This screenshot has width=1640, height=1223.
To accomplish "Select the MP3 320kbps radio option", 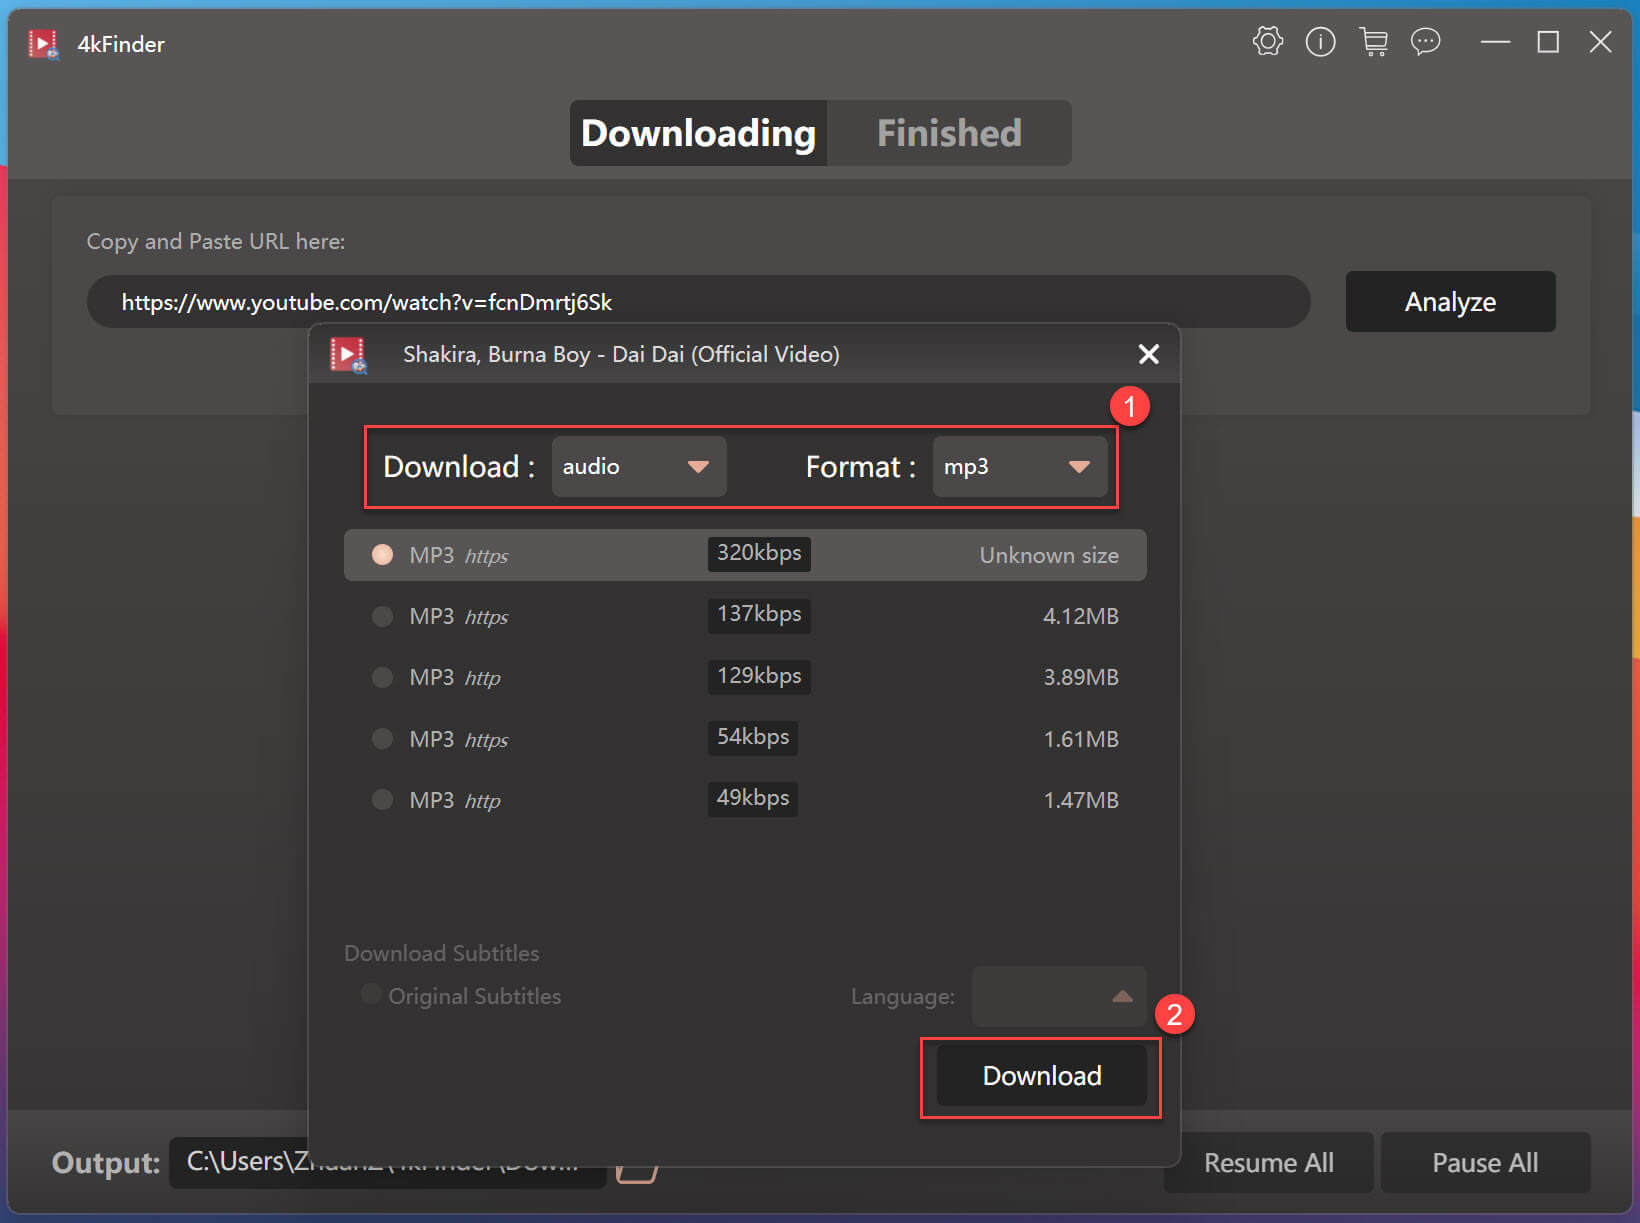I will 382,555.
